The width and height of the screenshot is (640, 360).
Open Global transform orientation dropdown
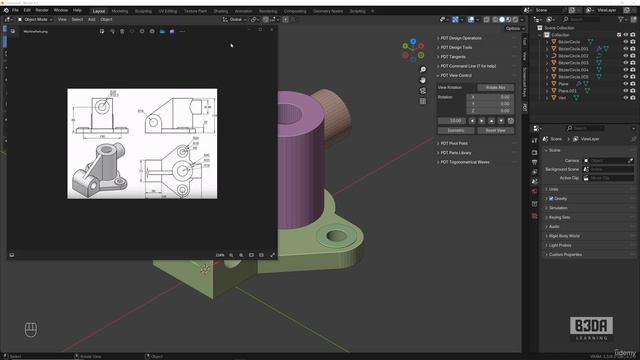[234, 20]
